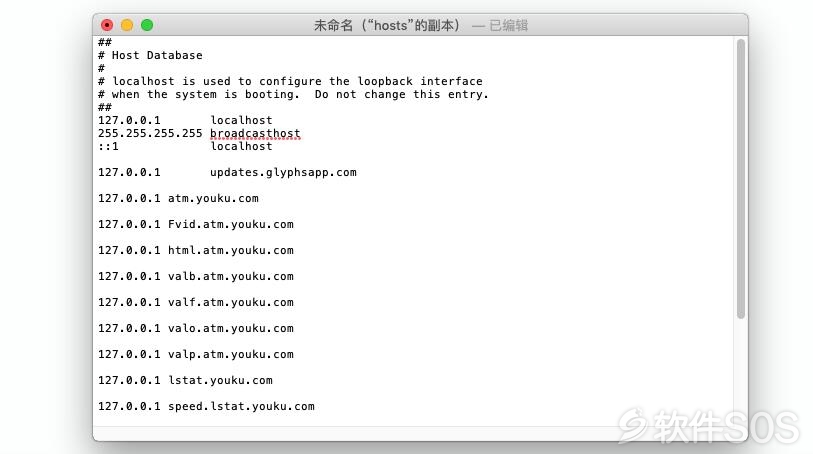Minimize the window with yellow button
The height and width of the screenshot is (454, 813).
coord(127,25)
